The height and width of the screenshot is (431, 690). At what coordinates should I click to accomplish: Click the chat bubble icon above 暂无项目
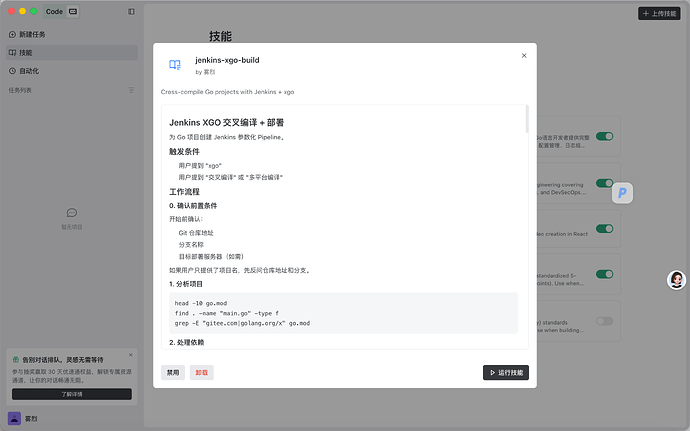[72, 213]
